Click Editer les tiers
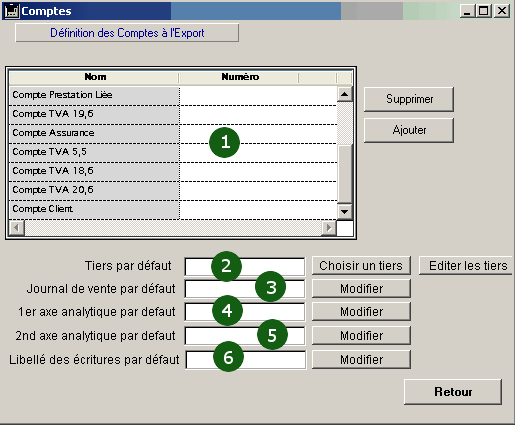Screen dimensions: 516x427 467,266
